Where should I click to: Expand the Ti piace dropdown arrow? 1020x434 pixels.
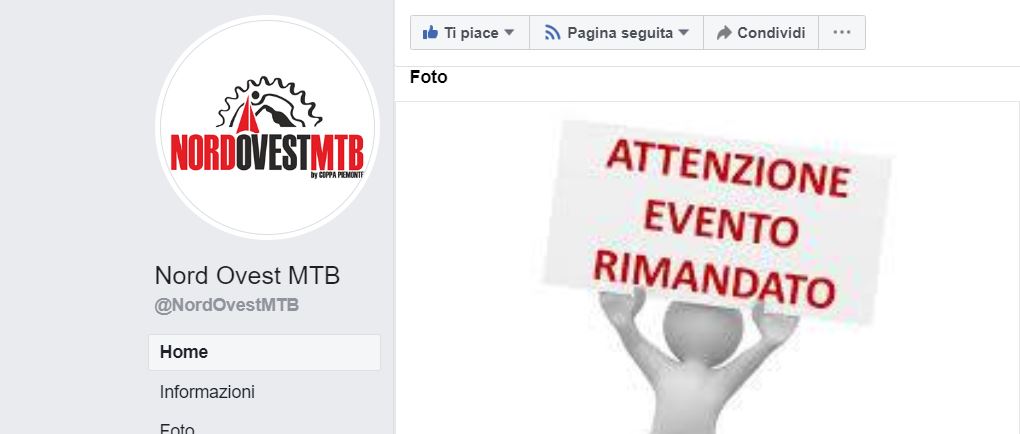pyautogui.click(x=509, y=33)
